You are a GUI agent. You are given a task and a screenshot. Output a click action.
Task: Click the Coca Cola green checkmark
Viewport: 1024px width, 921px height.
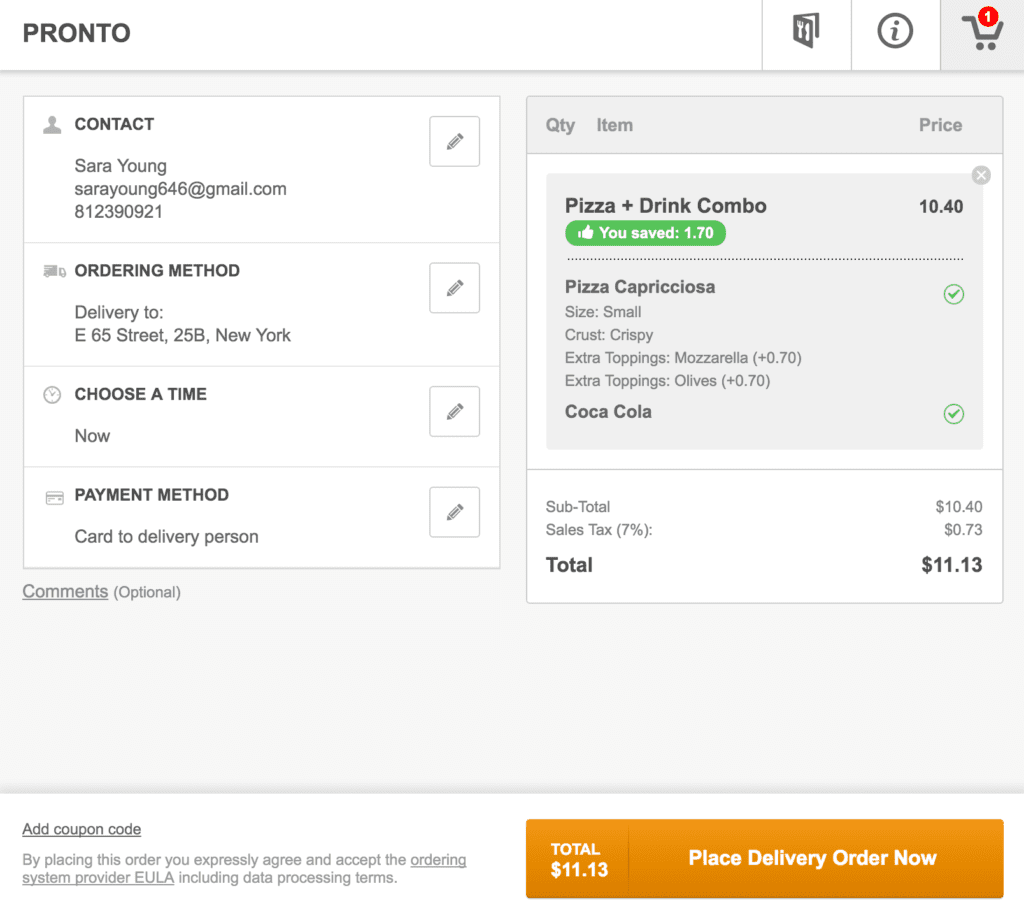[953, 413]
